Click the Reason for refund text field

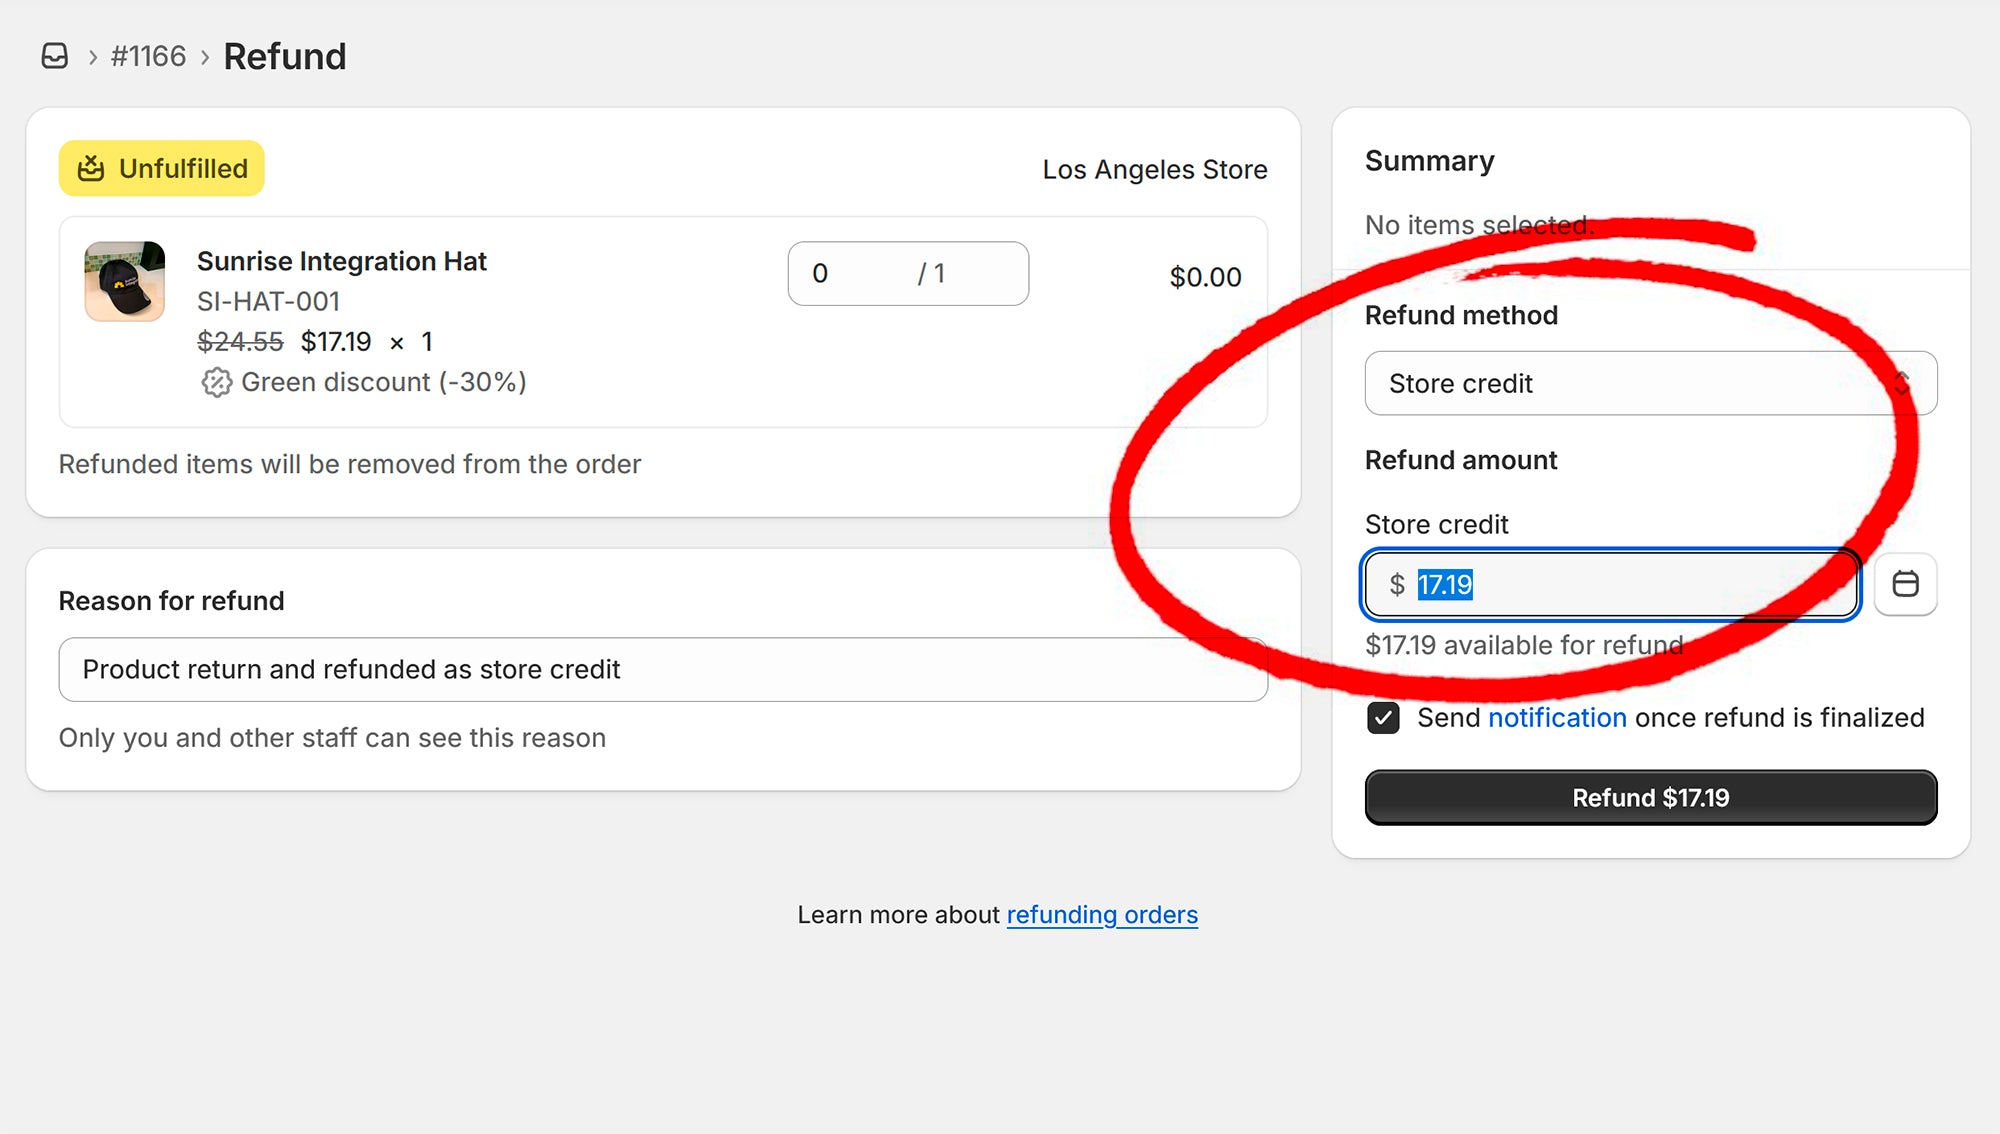pos(662,669)
